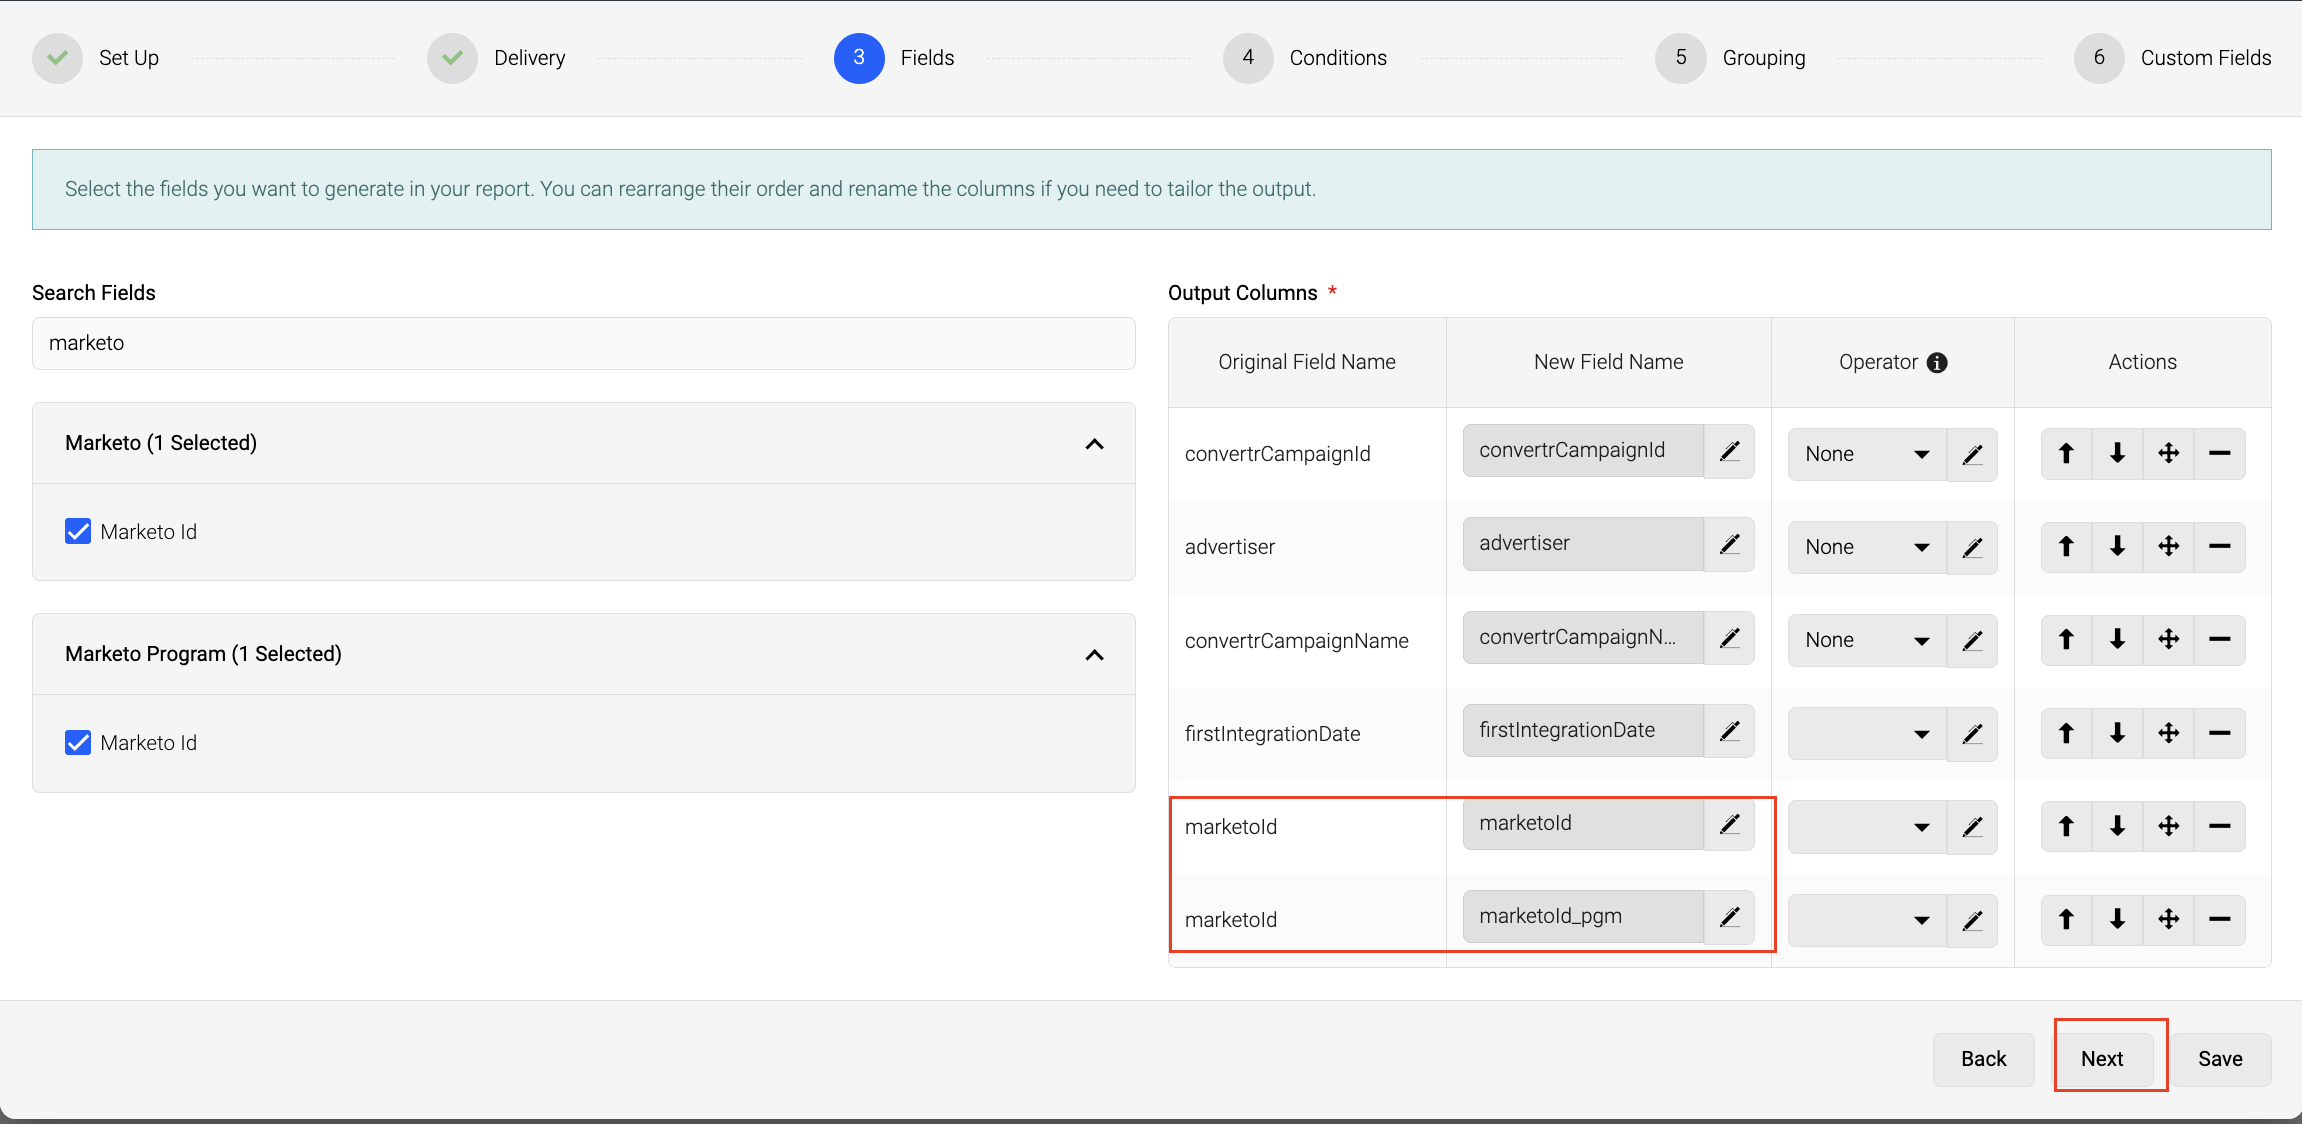Jump to Conditions step

pos(1305,58)
